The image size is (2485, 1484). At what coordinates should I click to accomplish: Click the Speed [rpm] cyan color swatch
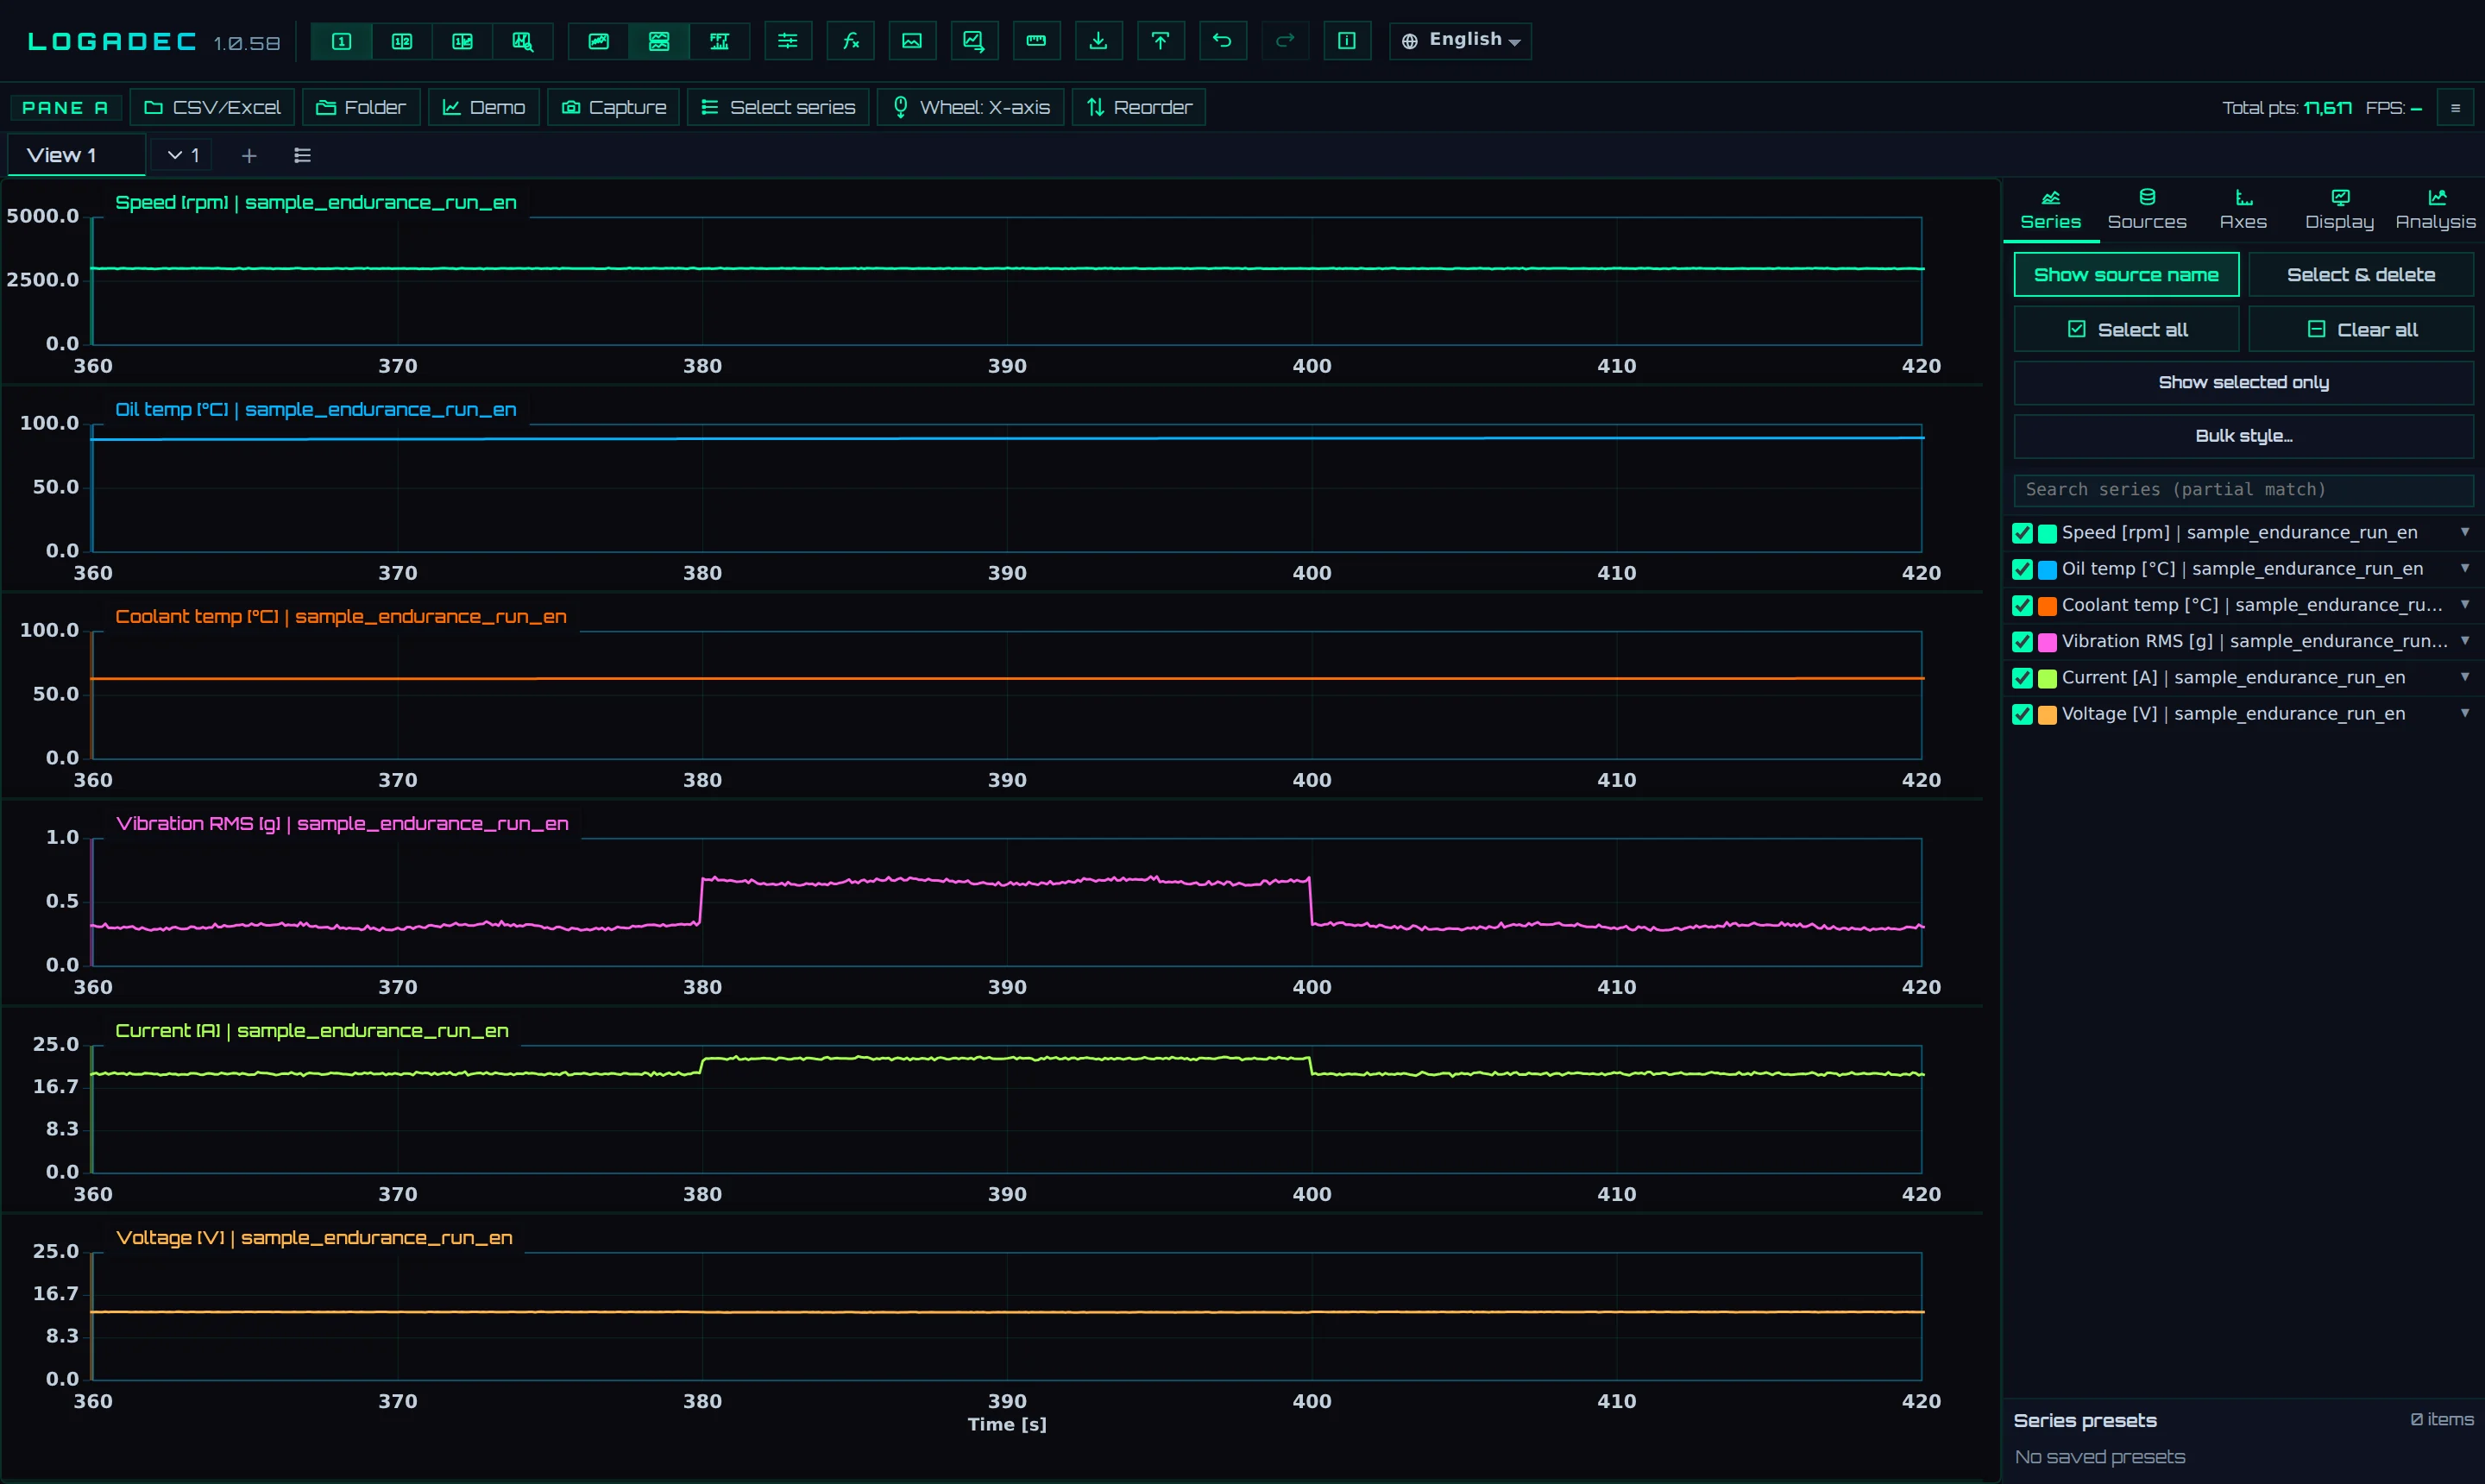coord(2047,533)
